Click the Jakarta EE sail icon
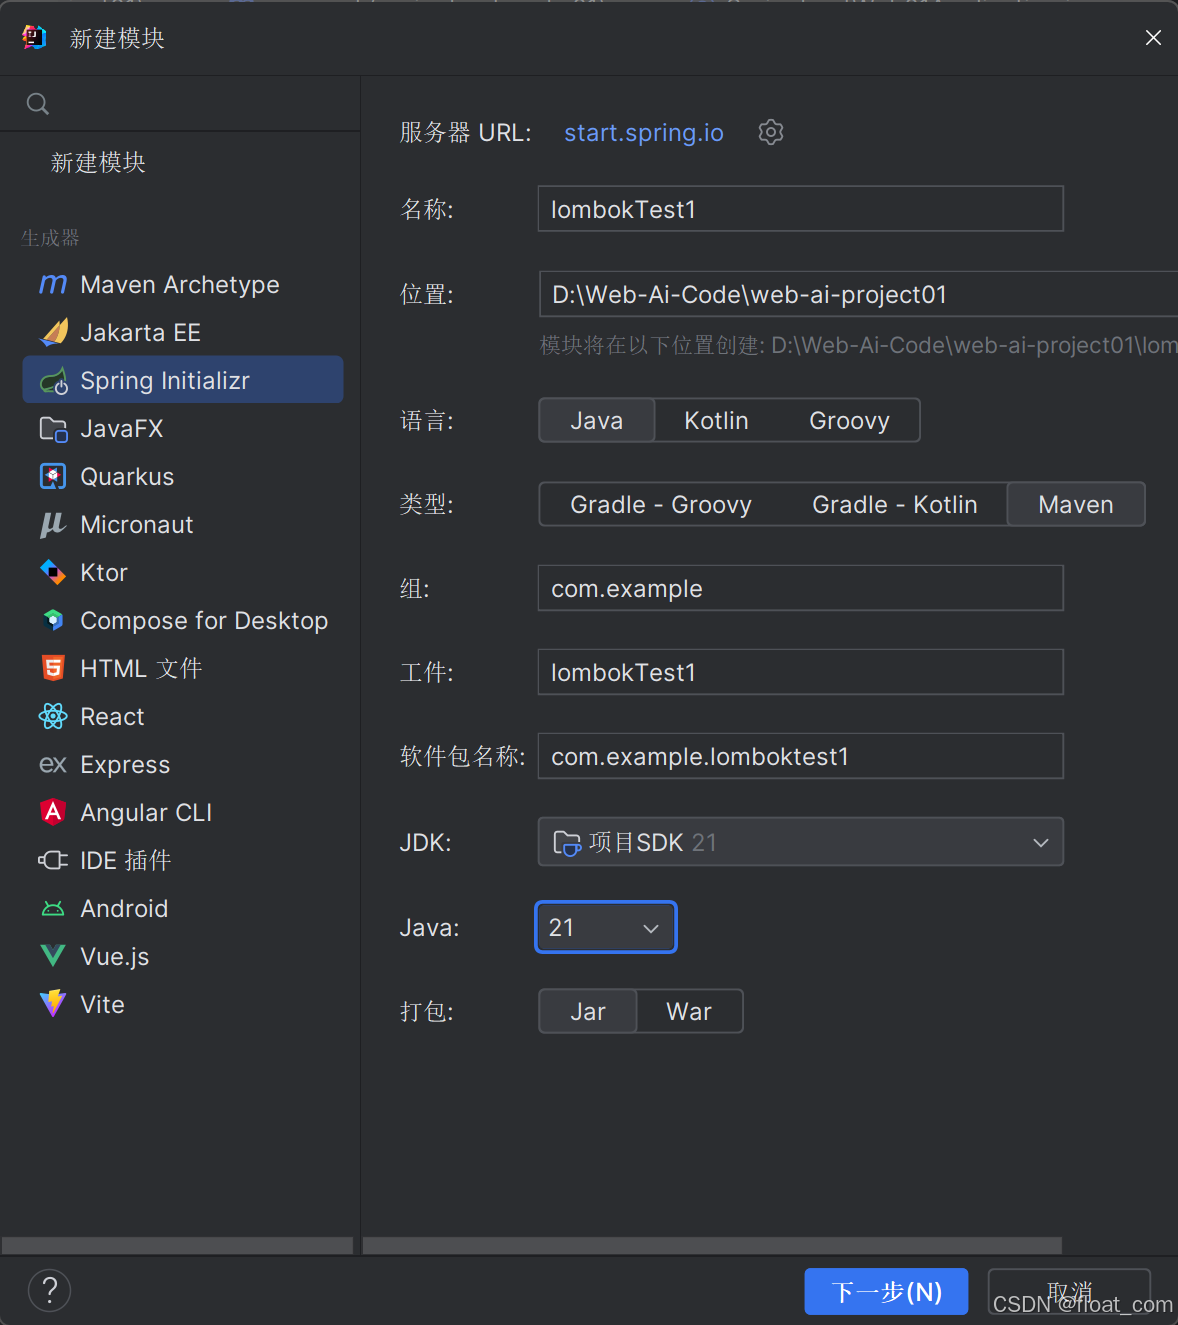This screenshot has height=1325, width=1178. coord(53,332)
